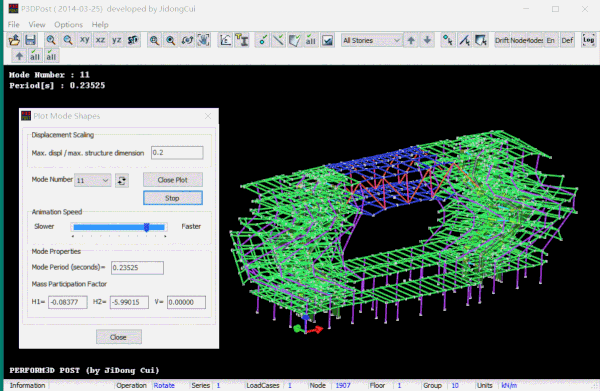The width and height of the screenshot is (600, 391).
Task: Click the Def deformation toolbar button
Action: tap(567, 40)
